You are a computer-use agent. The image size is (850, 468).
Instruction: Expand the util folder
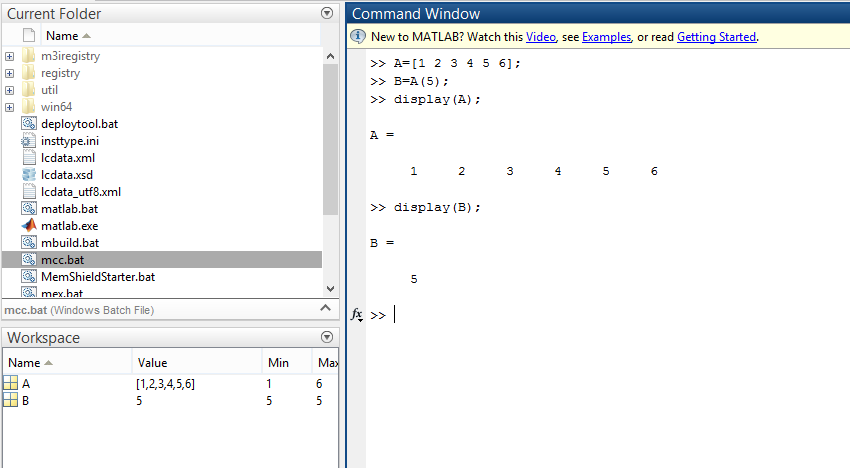tap(9, 90)
